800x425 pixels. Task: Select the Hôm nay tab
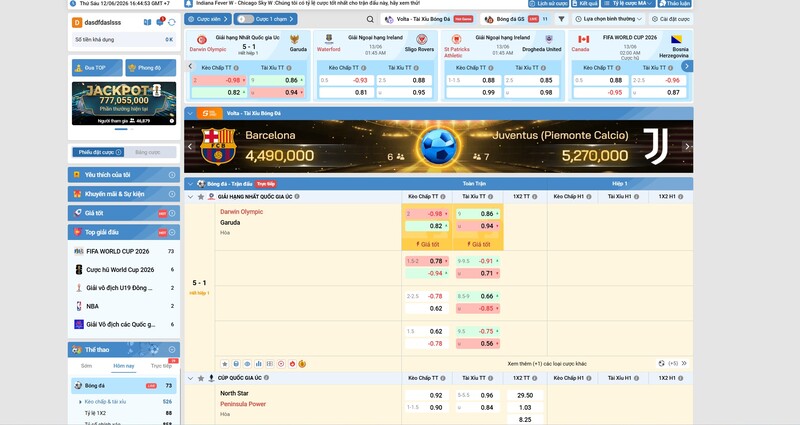point(123,366)
